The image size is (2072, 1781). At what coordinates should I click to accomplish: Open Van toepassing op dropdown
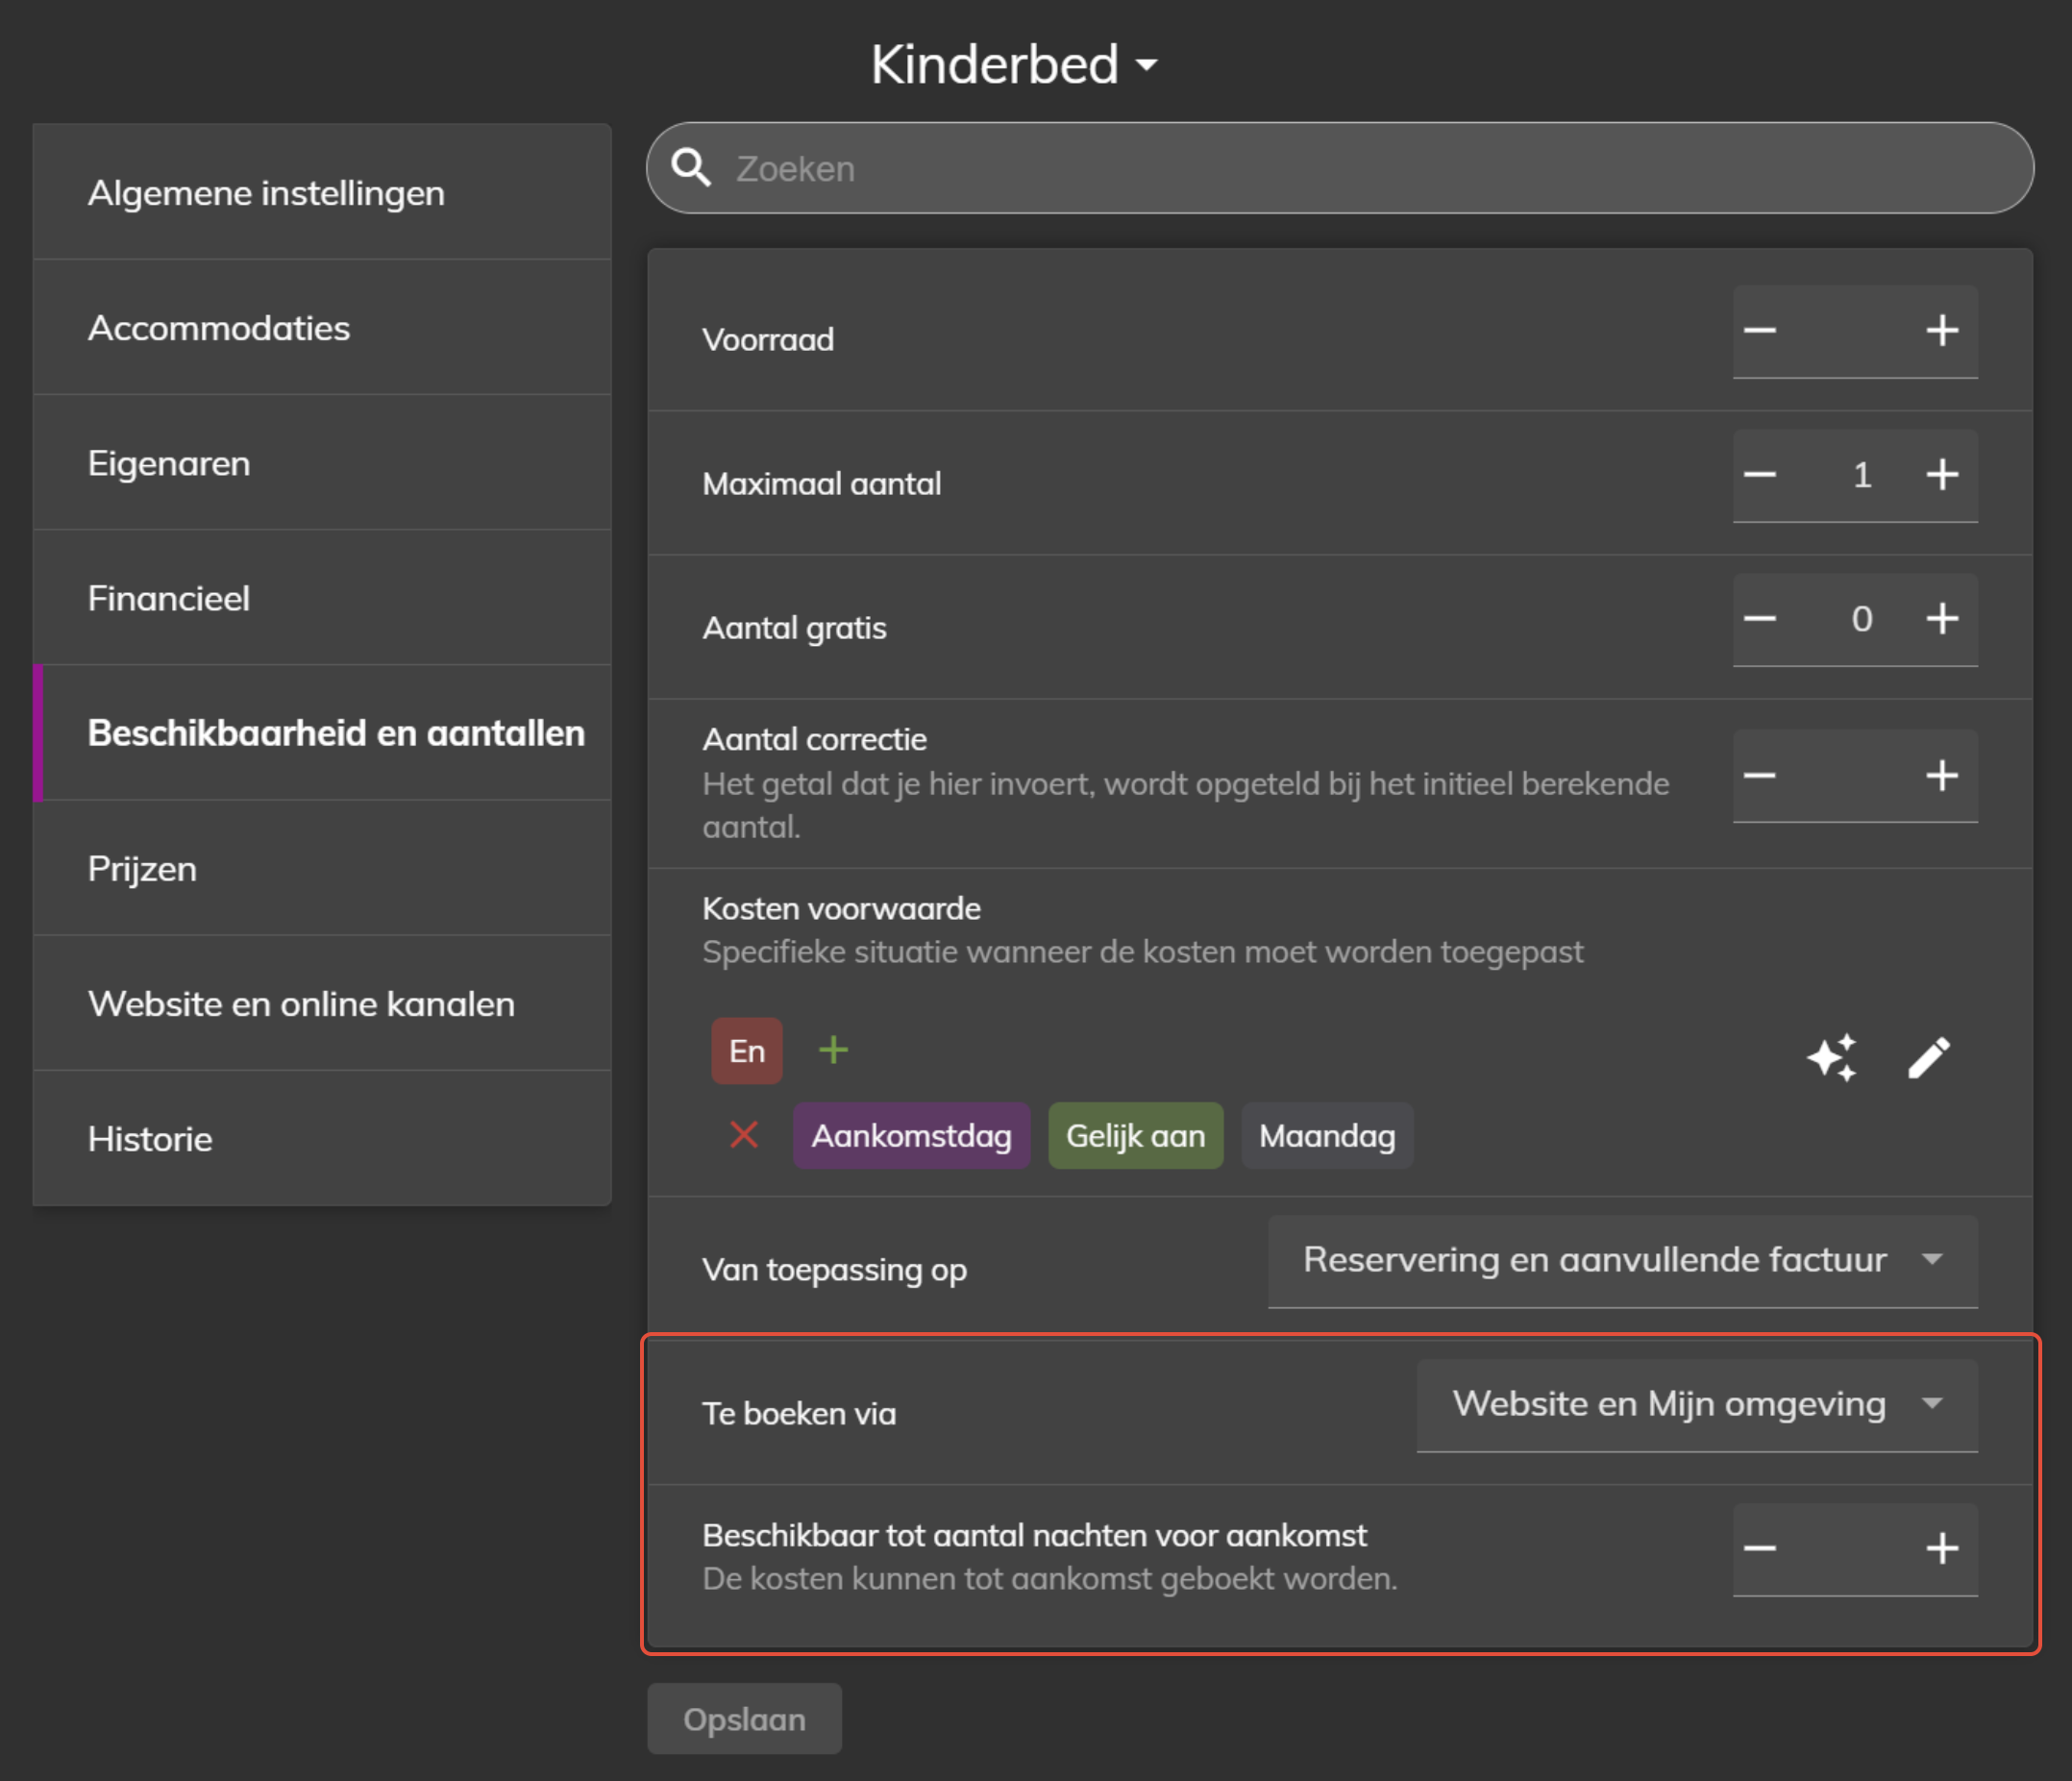[1622, 1260]
